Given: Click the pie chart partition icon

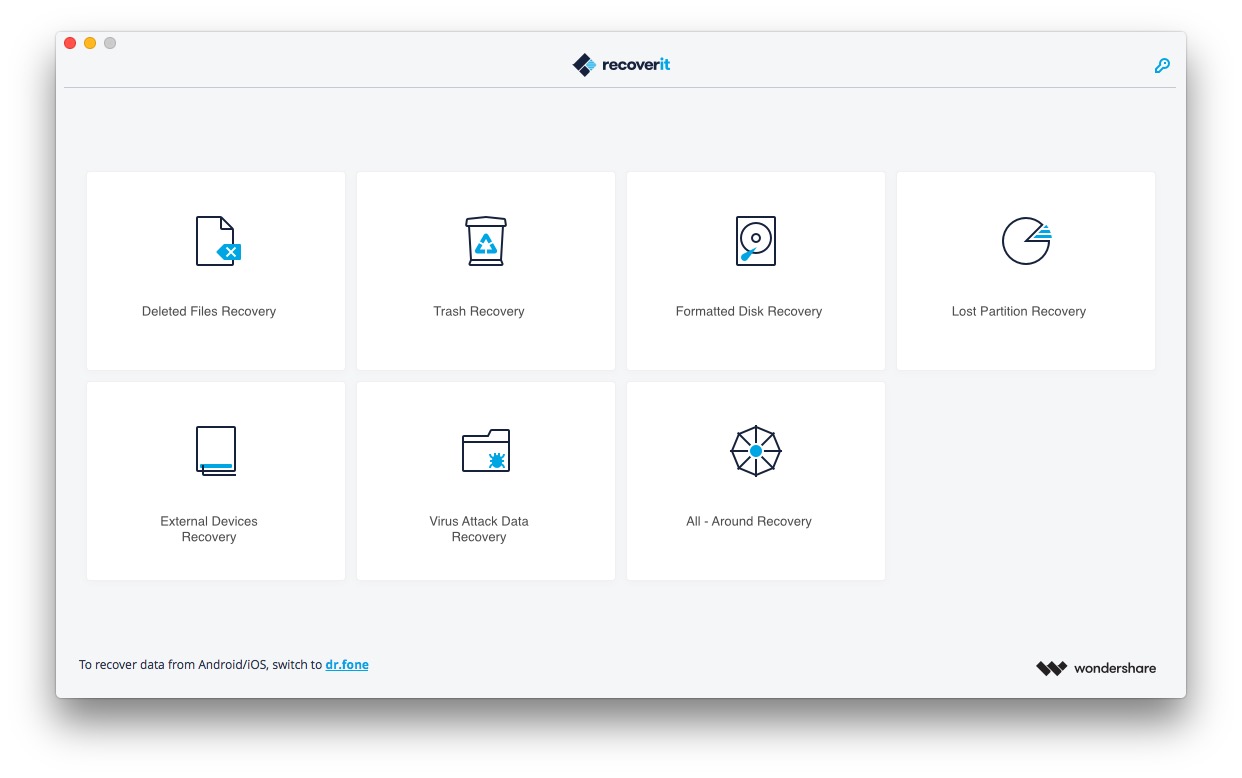Looking at the screenshot, I should click(x=1025, y=241).
